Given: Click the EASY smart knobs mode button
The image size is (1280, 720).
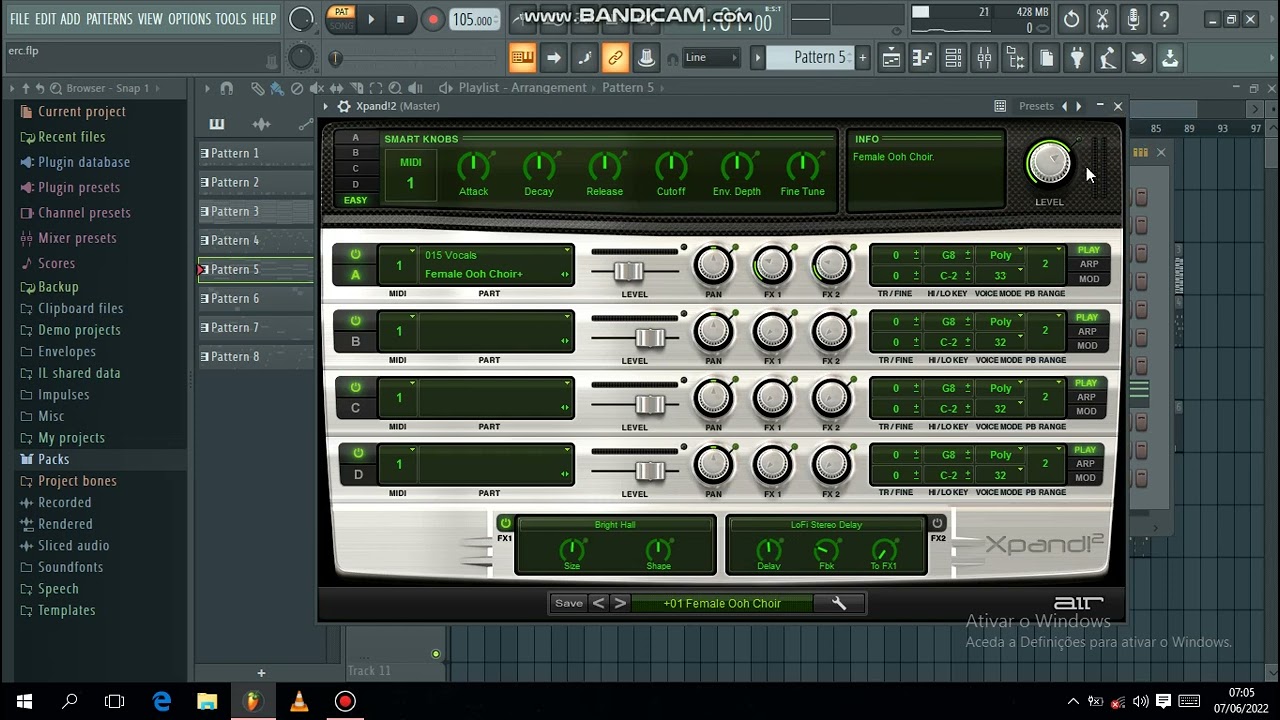Looking at the screenshot, I should coord(355,200).
